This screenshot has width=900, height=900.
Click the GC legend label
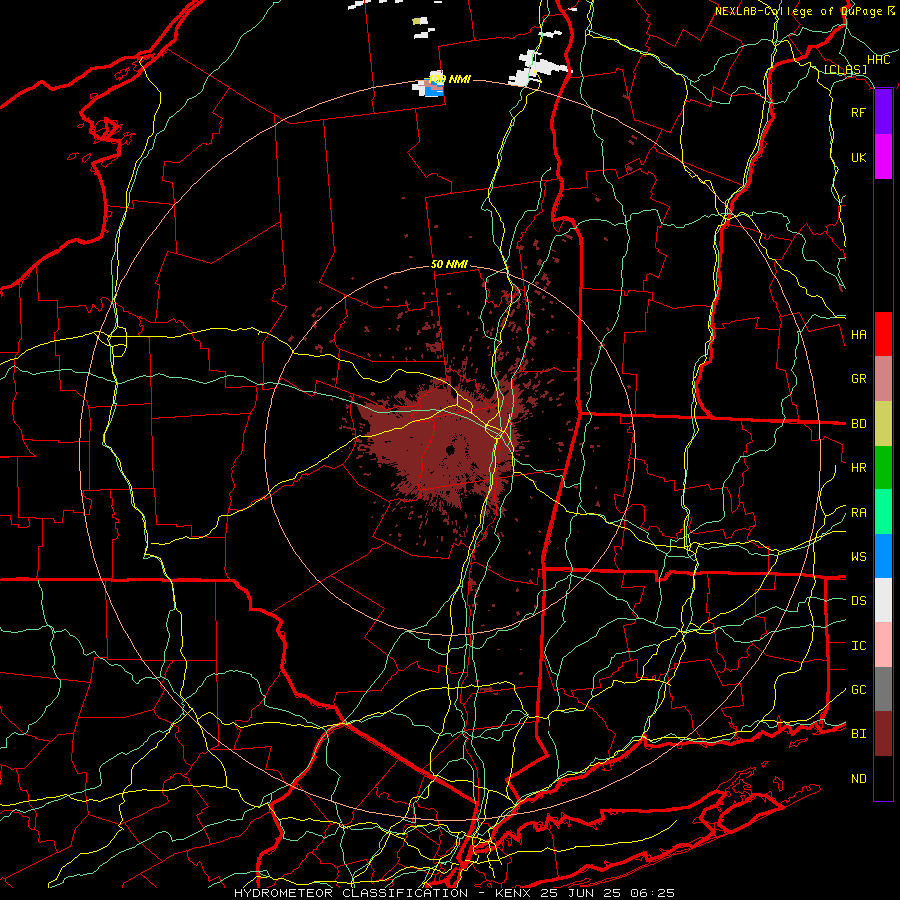click(x=858, y=690)
